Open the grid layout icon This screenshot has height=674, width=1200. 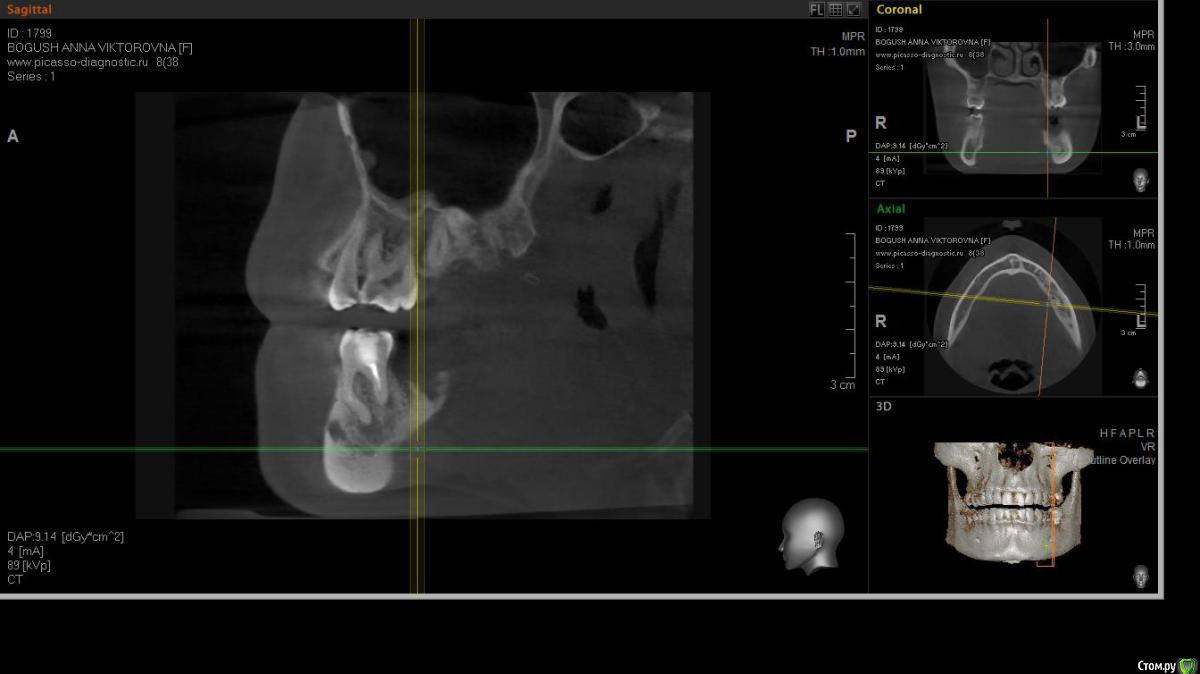pyautogui.click(x=835, y=10)
